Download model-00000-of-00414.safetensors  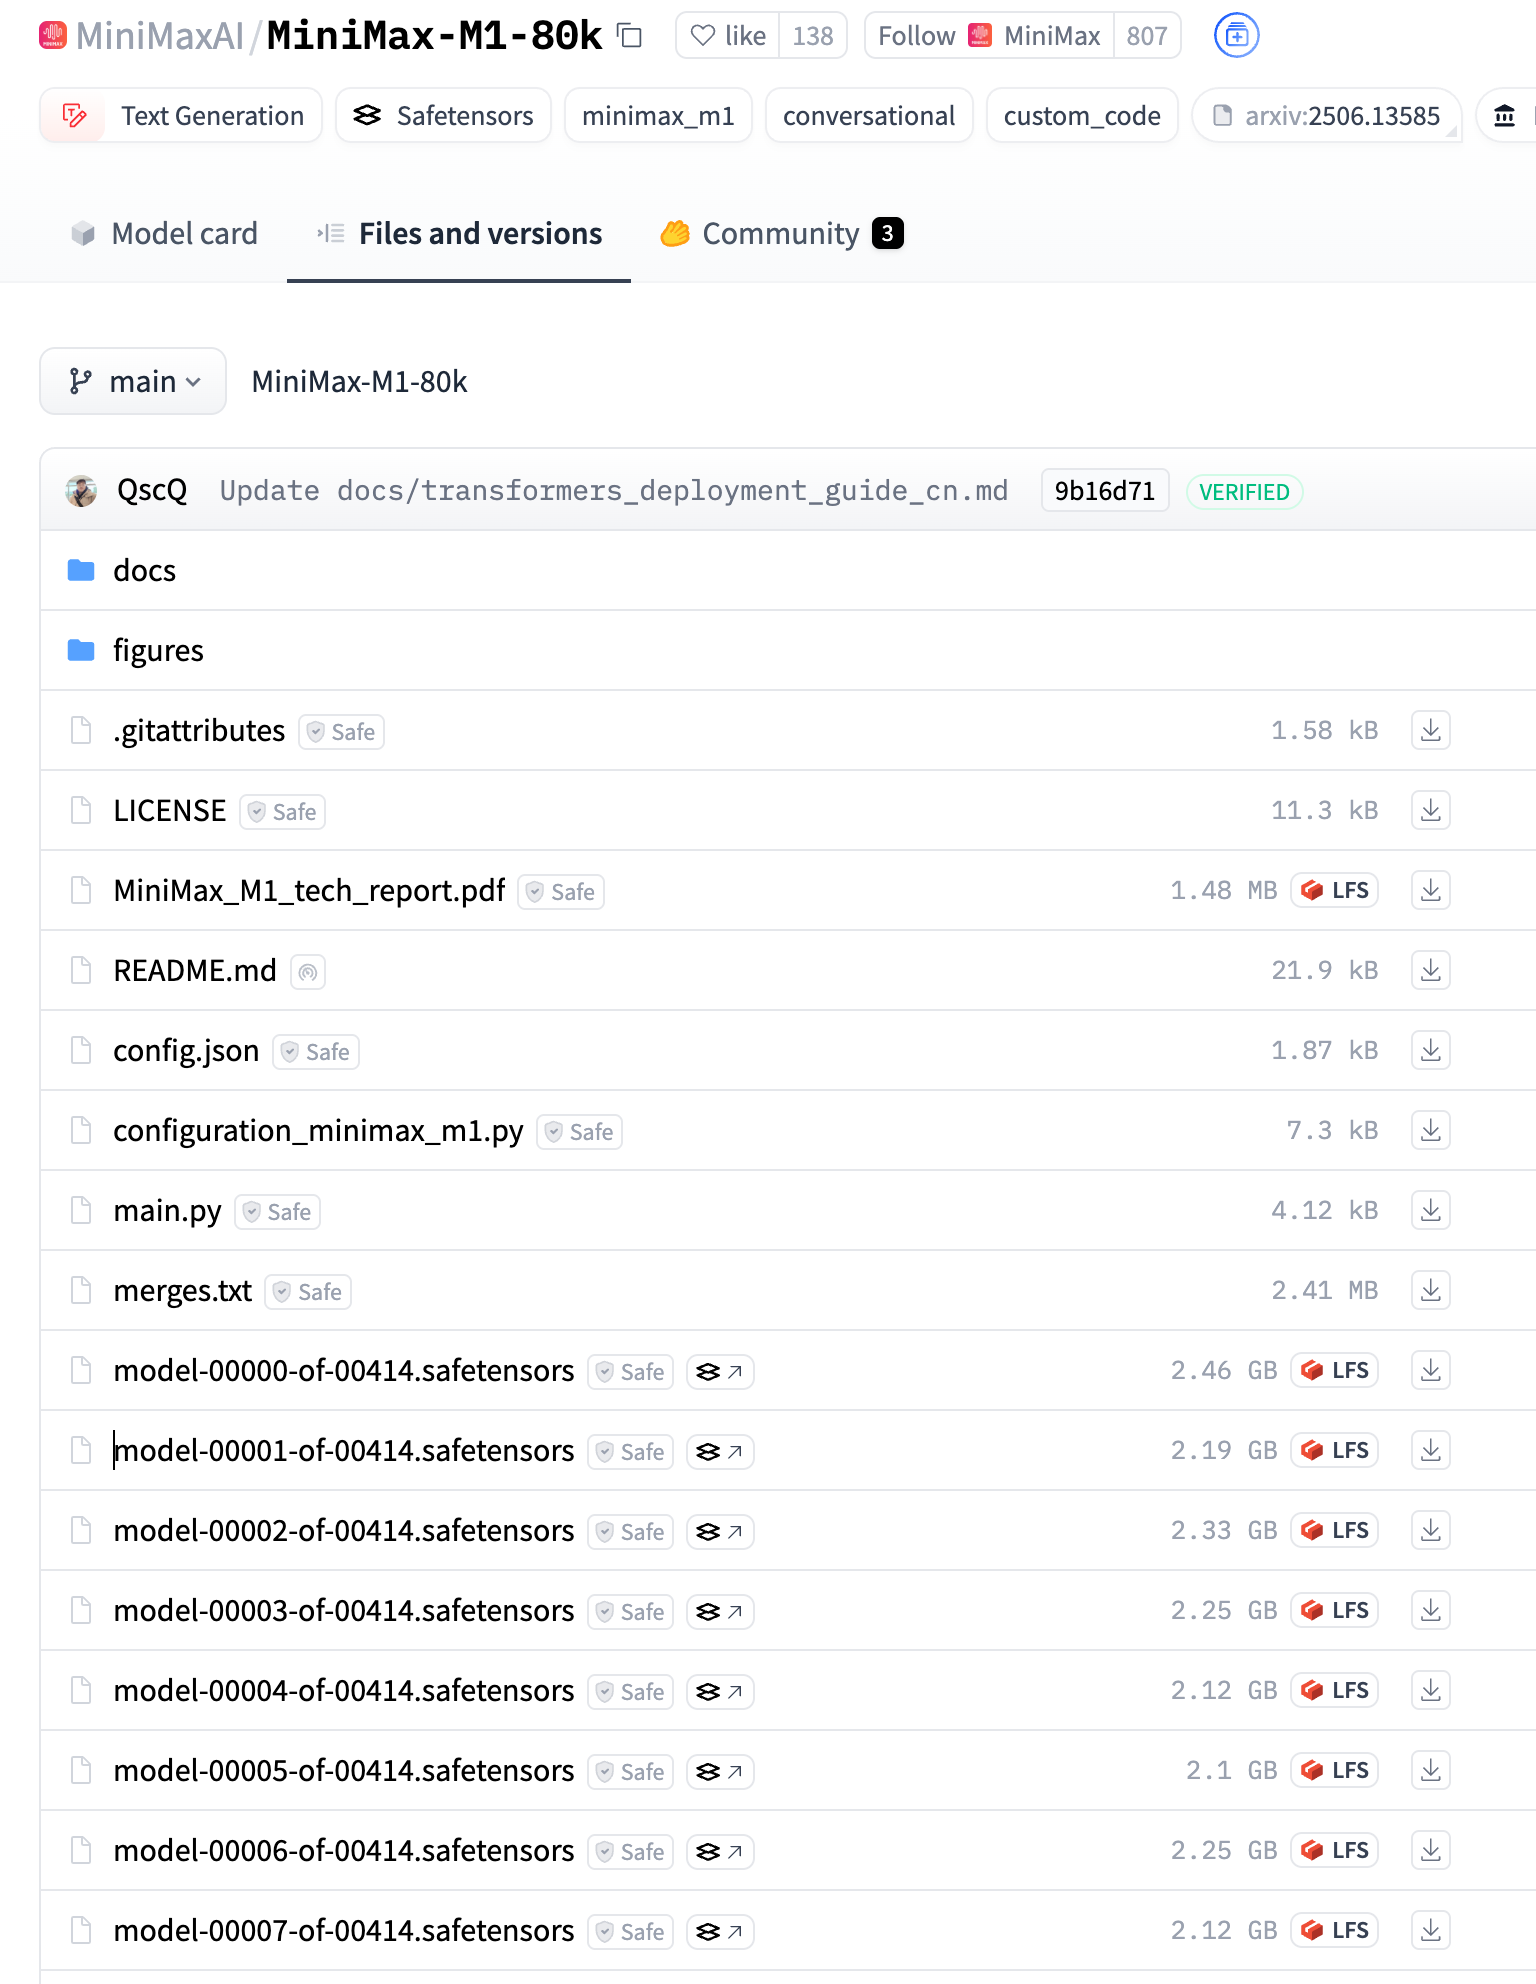[1431, 1370]
